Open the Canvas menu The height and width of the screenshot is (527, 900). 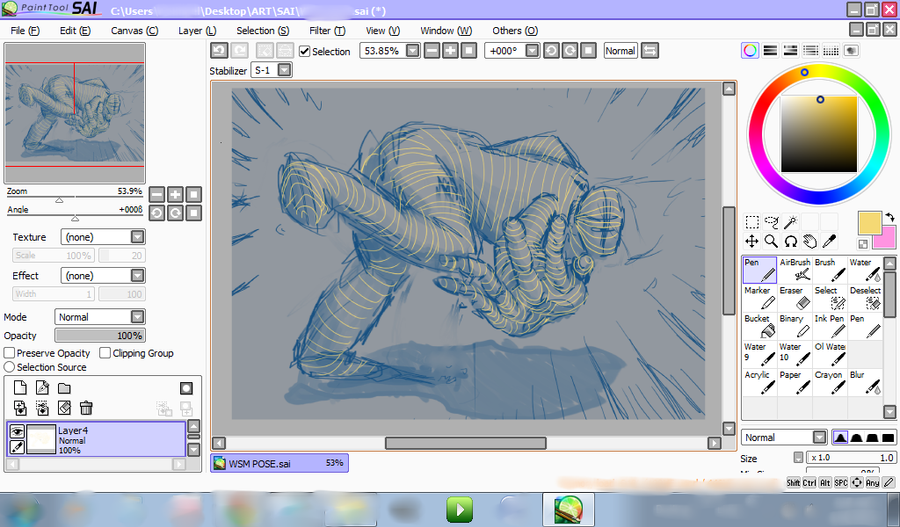[134, 30]
